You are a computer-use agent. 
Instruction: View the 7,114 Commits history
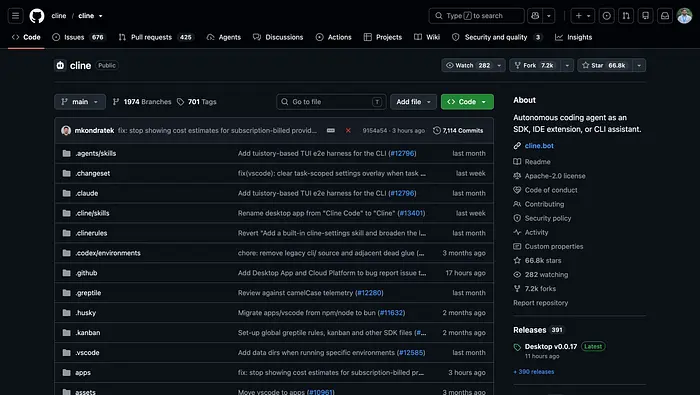click(458, 130)
